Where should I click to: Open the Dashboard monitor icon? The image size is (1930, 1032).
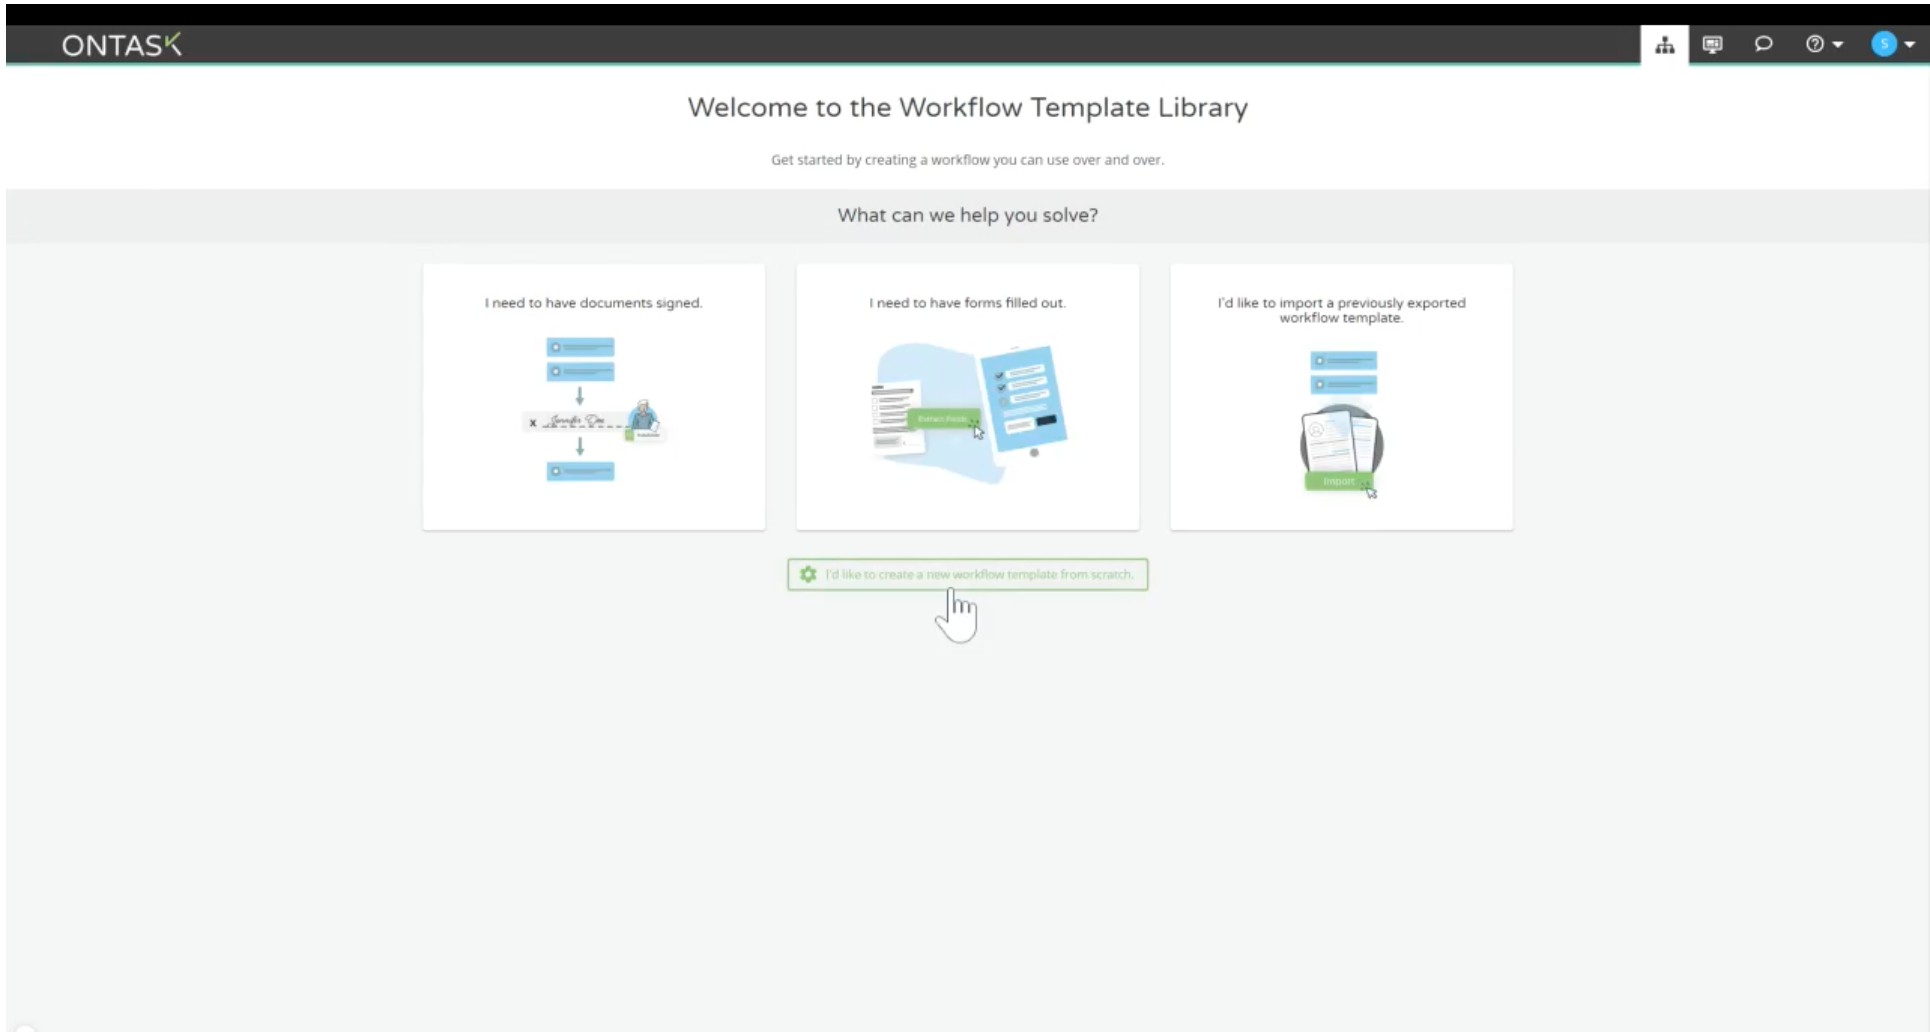(1713, 44)
